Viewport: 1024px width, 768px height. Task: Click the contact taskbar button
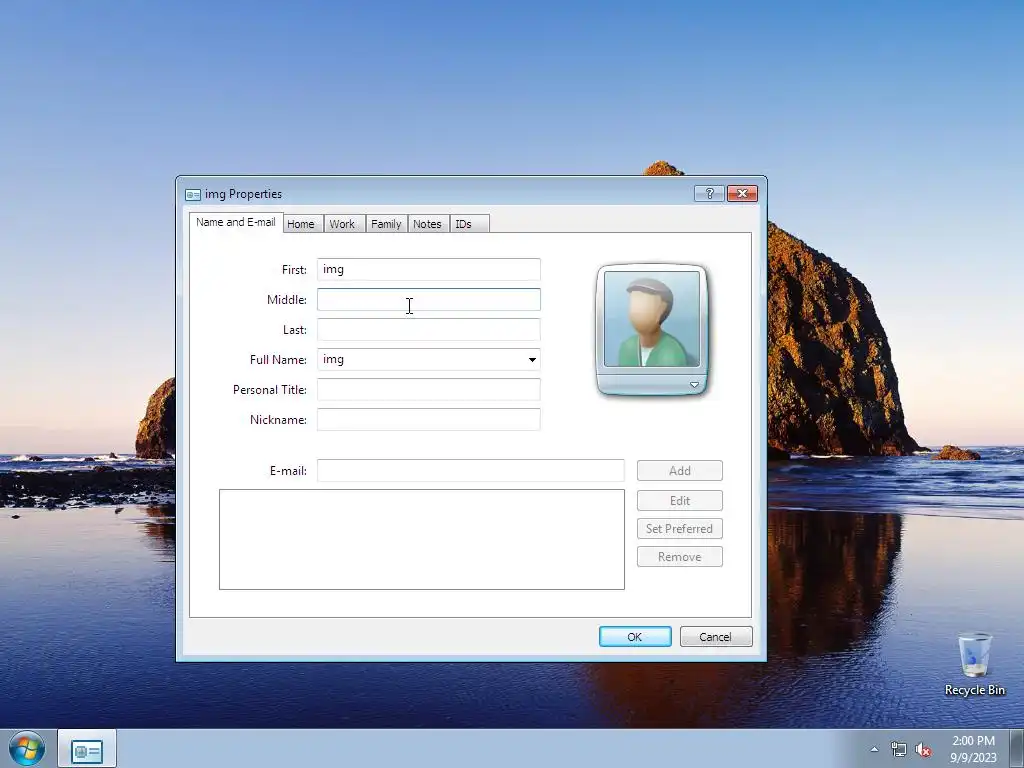(87, 750)
